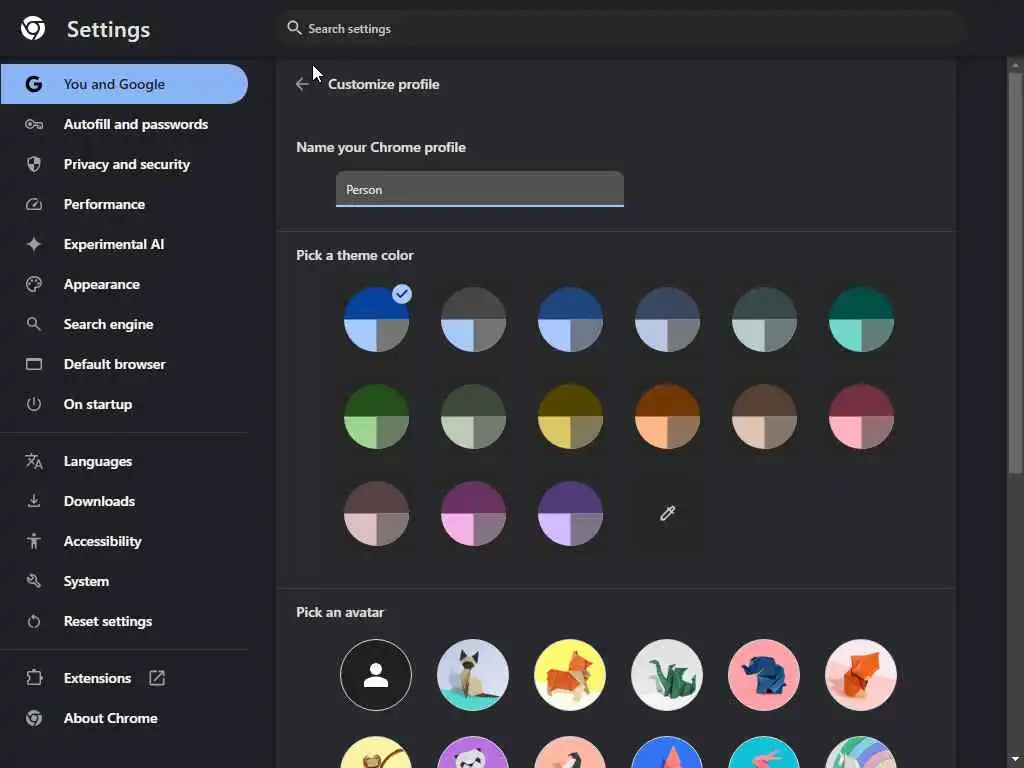Select the default person silhouette avatar
The height and width of the screenshot is (768, 1024).
(x=376, y=675)
